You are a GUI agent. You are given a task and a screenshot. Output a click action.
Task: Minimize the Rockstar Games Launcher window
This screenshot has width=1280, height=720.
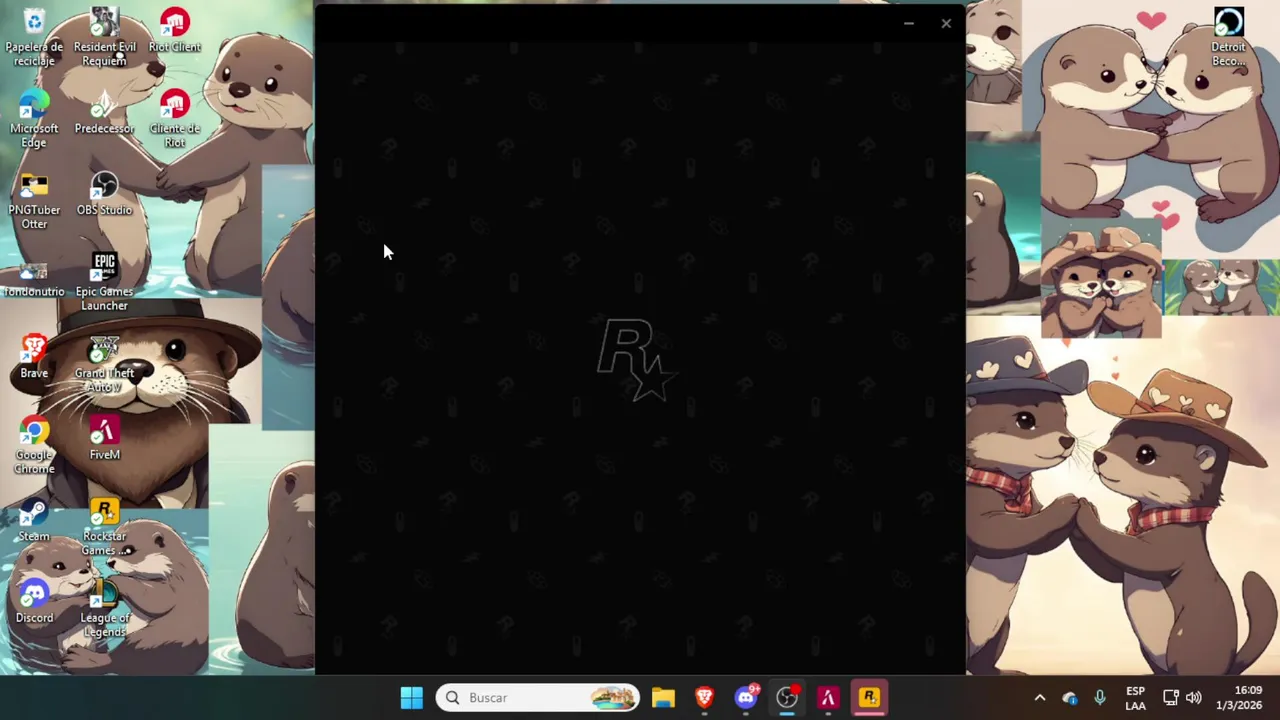[x=908, y=23]
